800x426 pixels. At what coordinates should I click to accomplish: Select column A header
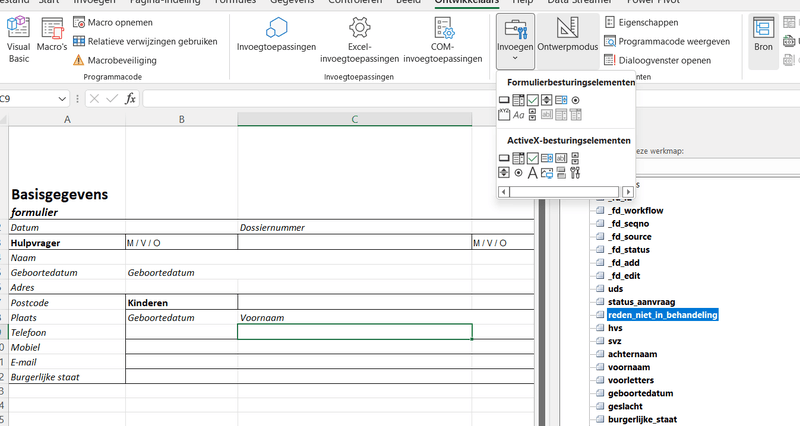67,119
